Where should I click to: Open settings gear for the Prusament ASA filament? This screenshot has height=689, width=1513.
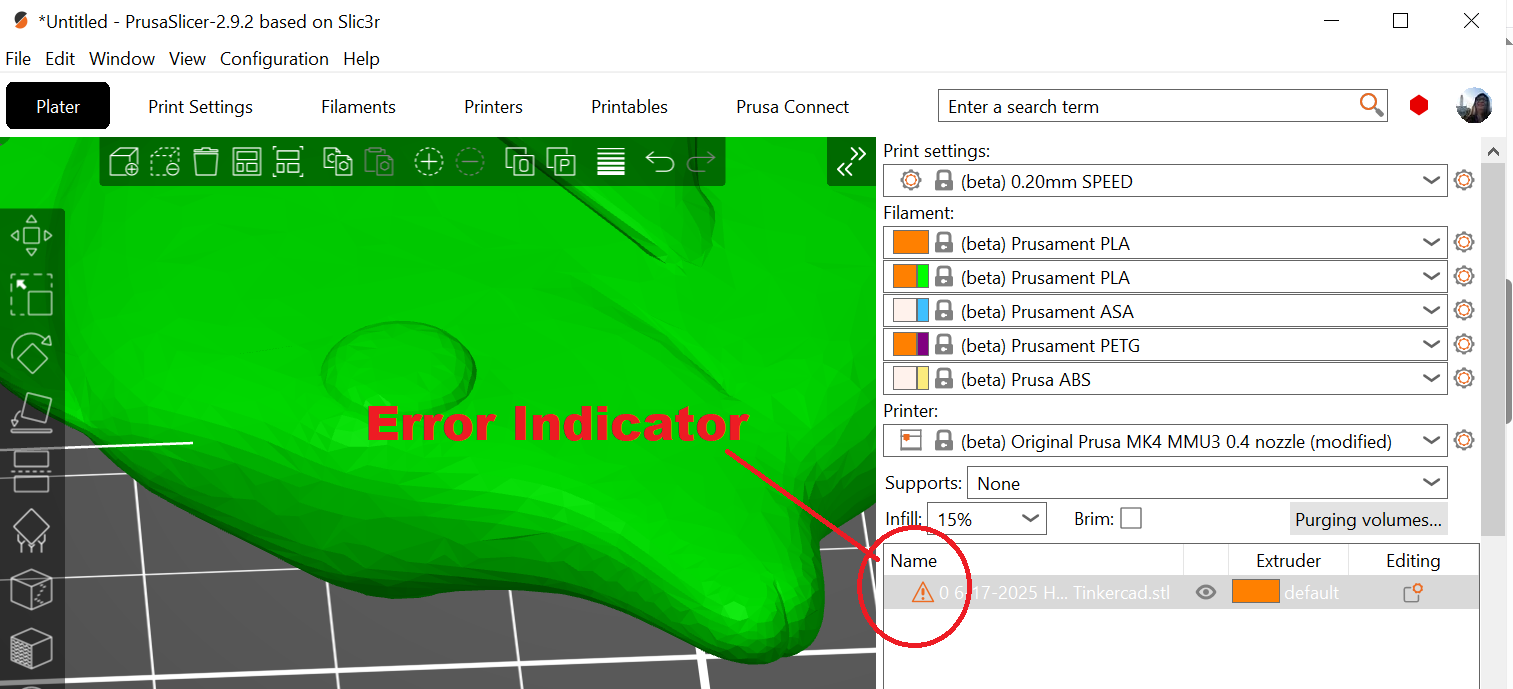pyautogui.click(x=1464, y=310)
